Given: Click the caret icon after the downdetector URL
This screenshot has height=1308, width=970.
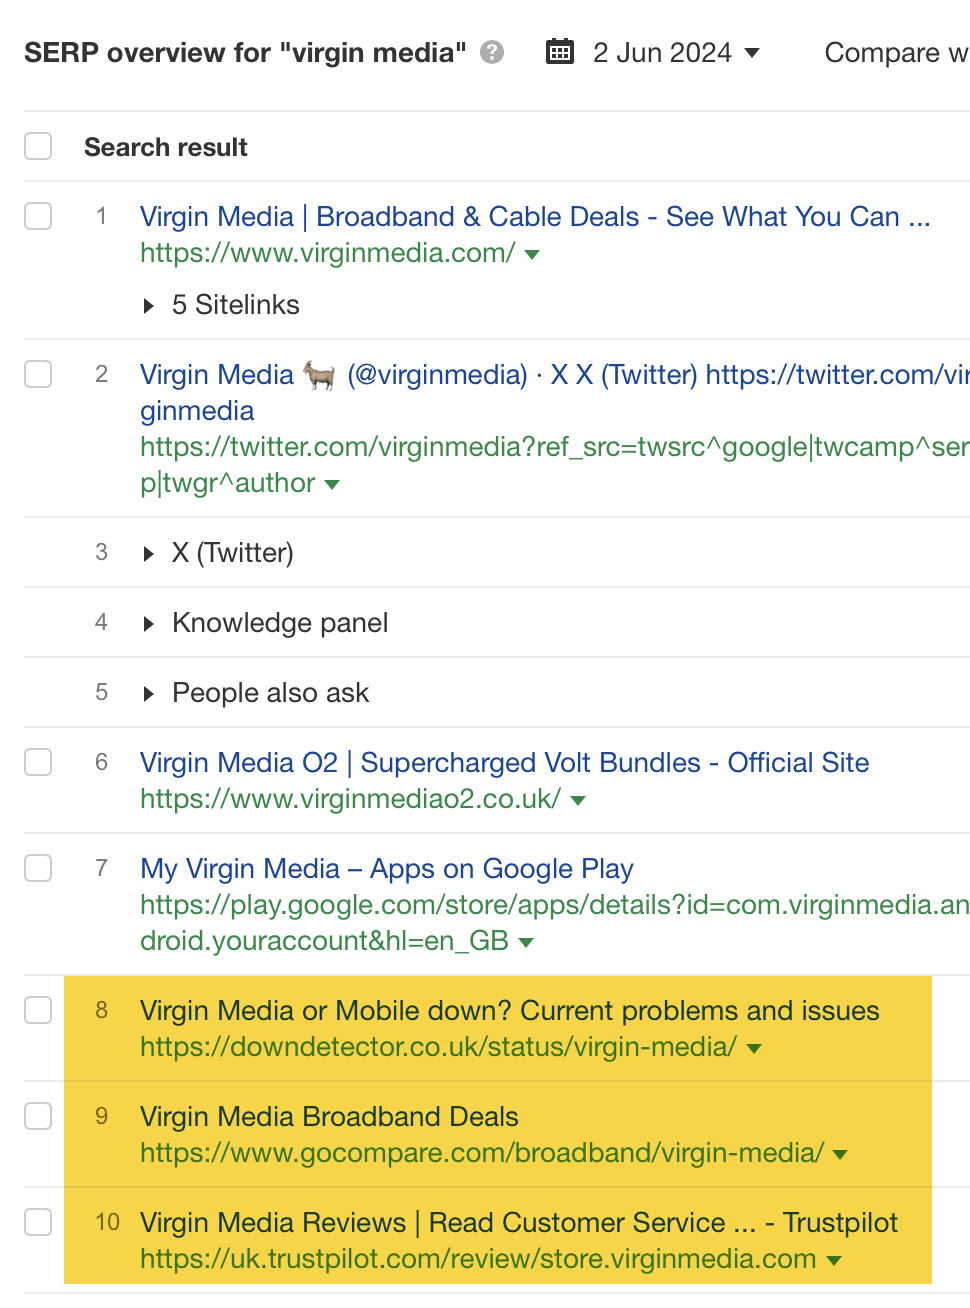Looking at the screenshot, I should click(x=754, y=1048).
